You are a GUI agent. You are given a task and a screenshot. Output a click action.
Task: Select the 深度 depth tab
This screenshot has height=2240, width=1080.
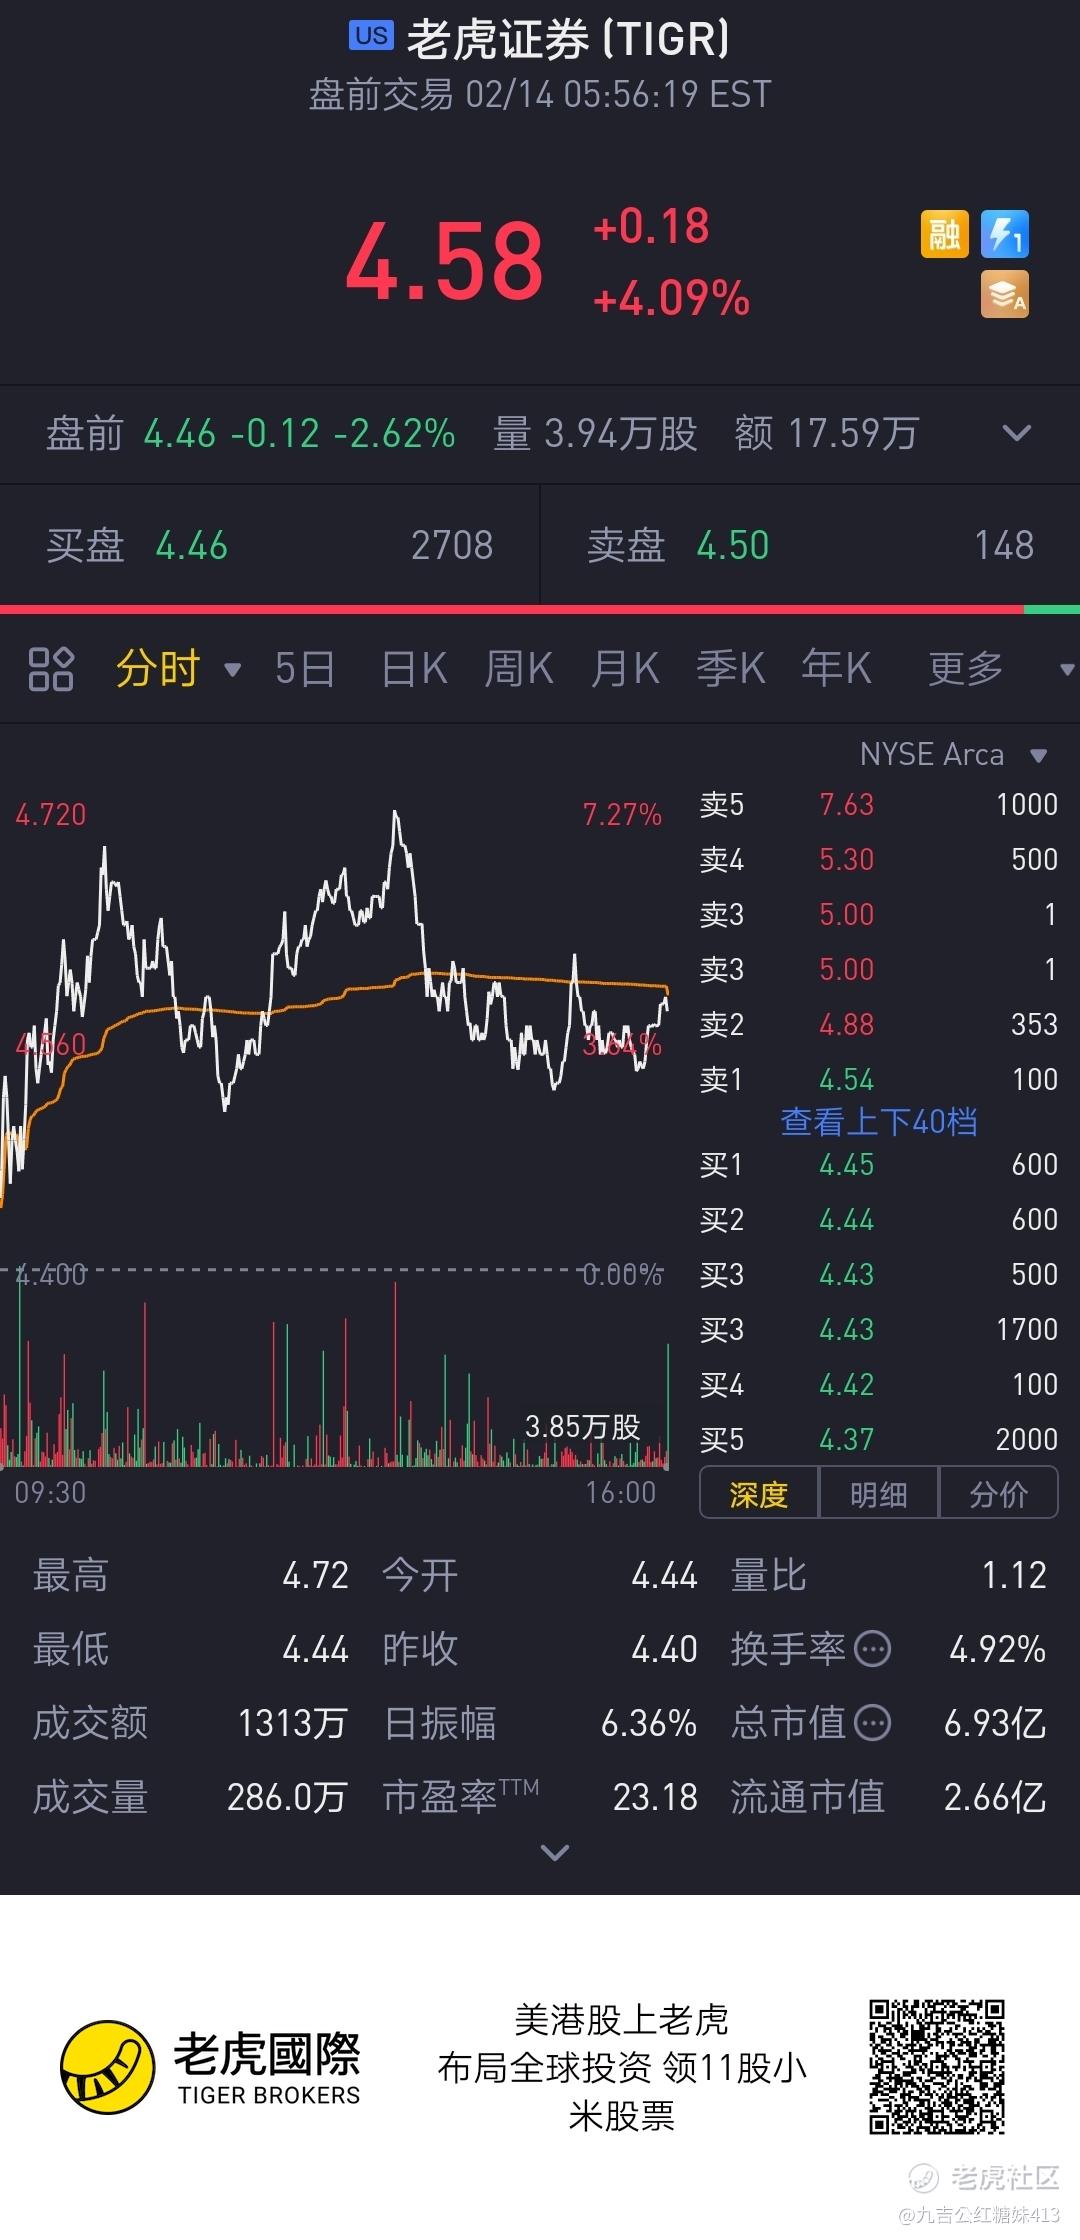click(759, 1494)
